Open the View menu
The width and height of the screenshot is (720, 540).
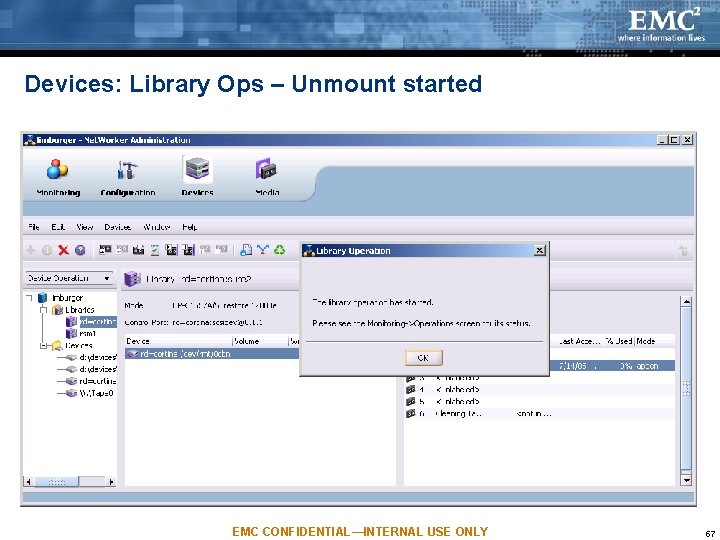(x=85, y=227)
